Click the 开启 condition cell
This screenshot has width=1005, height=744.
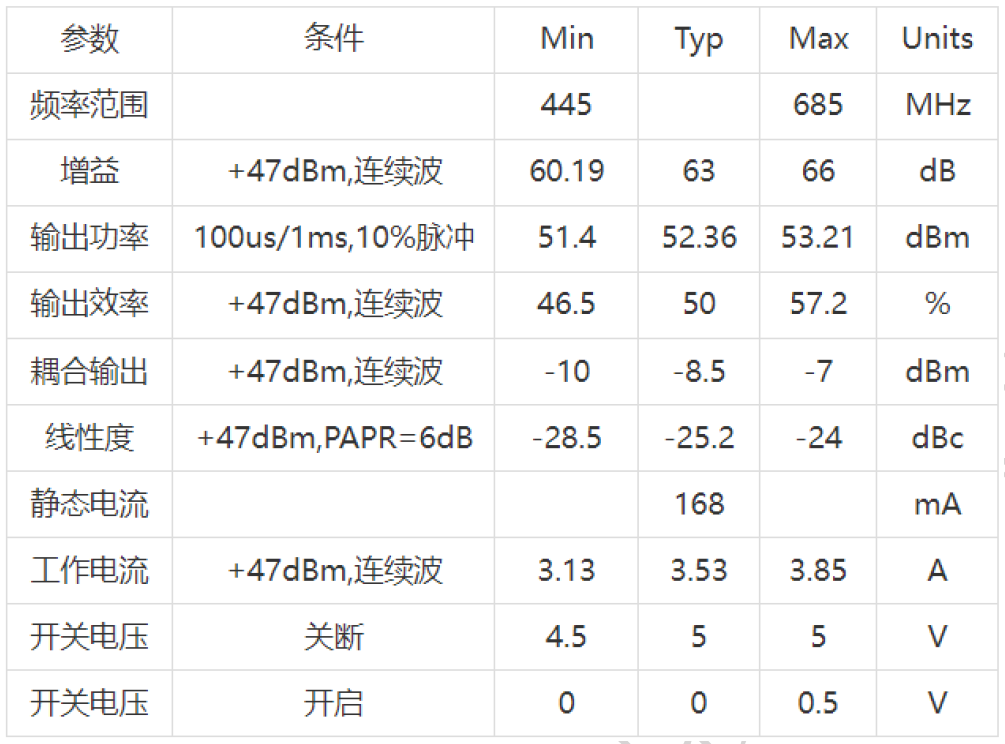[333, 704]
